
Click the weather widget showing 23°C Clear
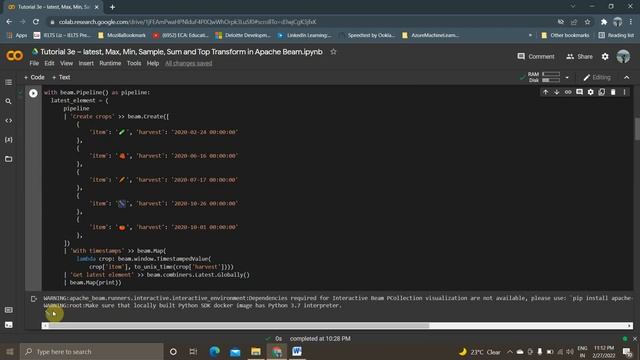point(480,351)
